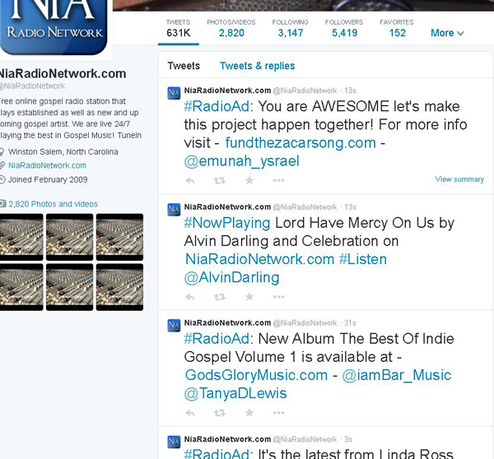Screen dimensions: 494x459
Task: Click the 13s timestamp on NowPlaying tweet
Action: (x=350, y=207)
